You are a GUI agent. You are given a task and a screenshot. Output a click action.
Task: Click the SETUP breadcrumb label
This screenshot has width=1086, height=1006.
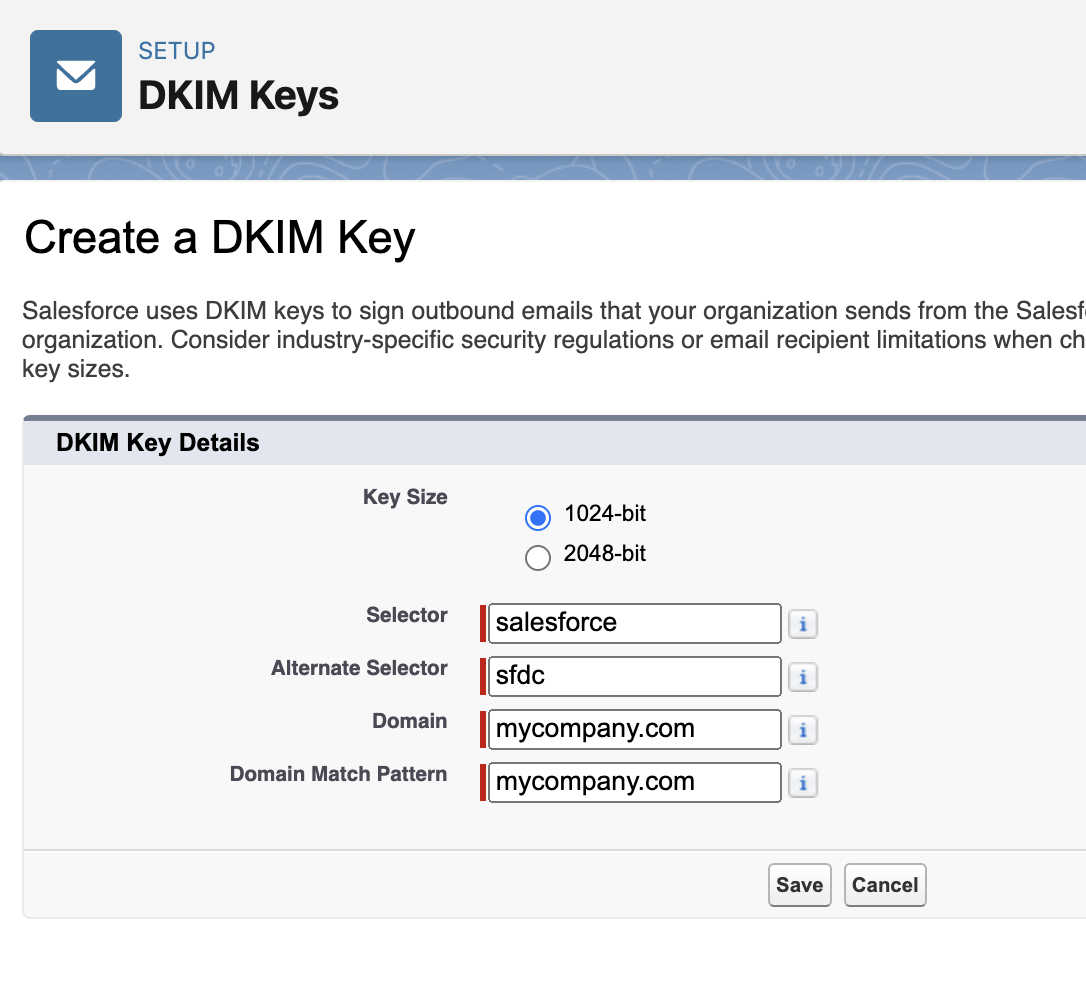click(176, 51)
